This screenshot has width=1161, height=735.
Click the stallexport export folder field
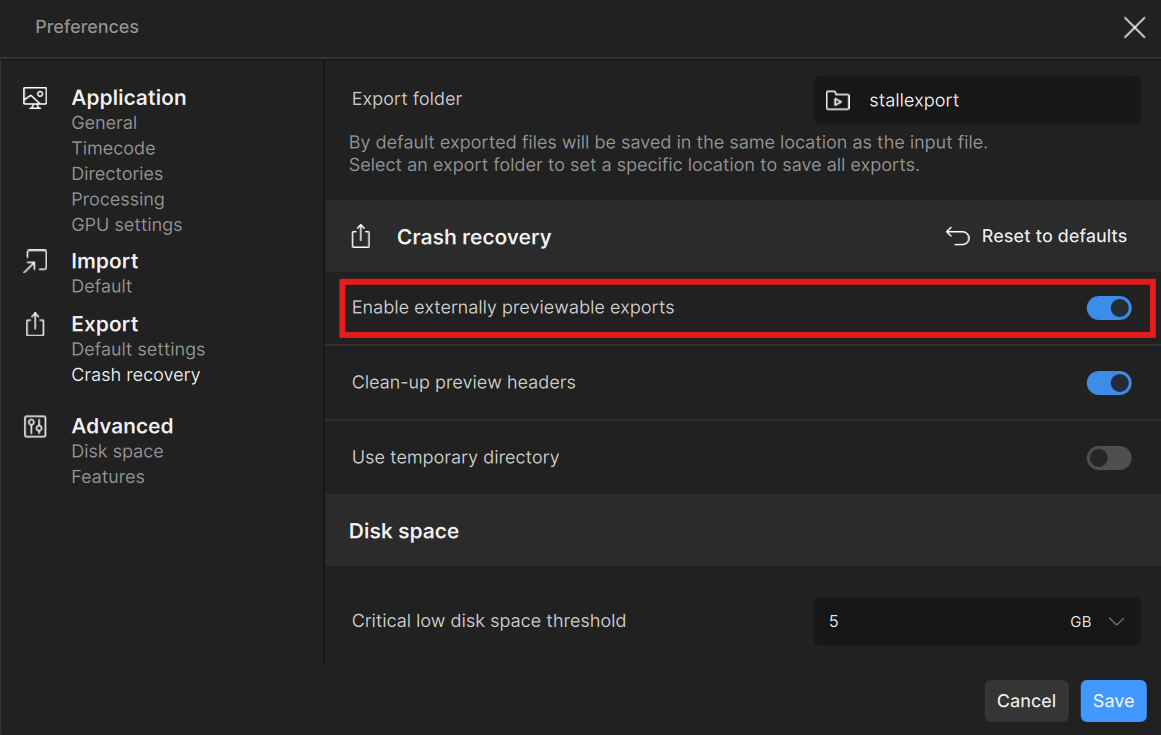[x=977, y=100]
